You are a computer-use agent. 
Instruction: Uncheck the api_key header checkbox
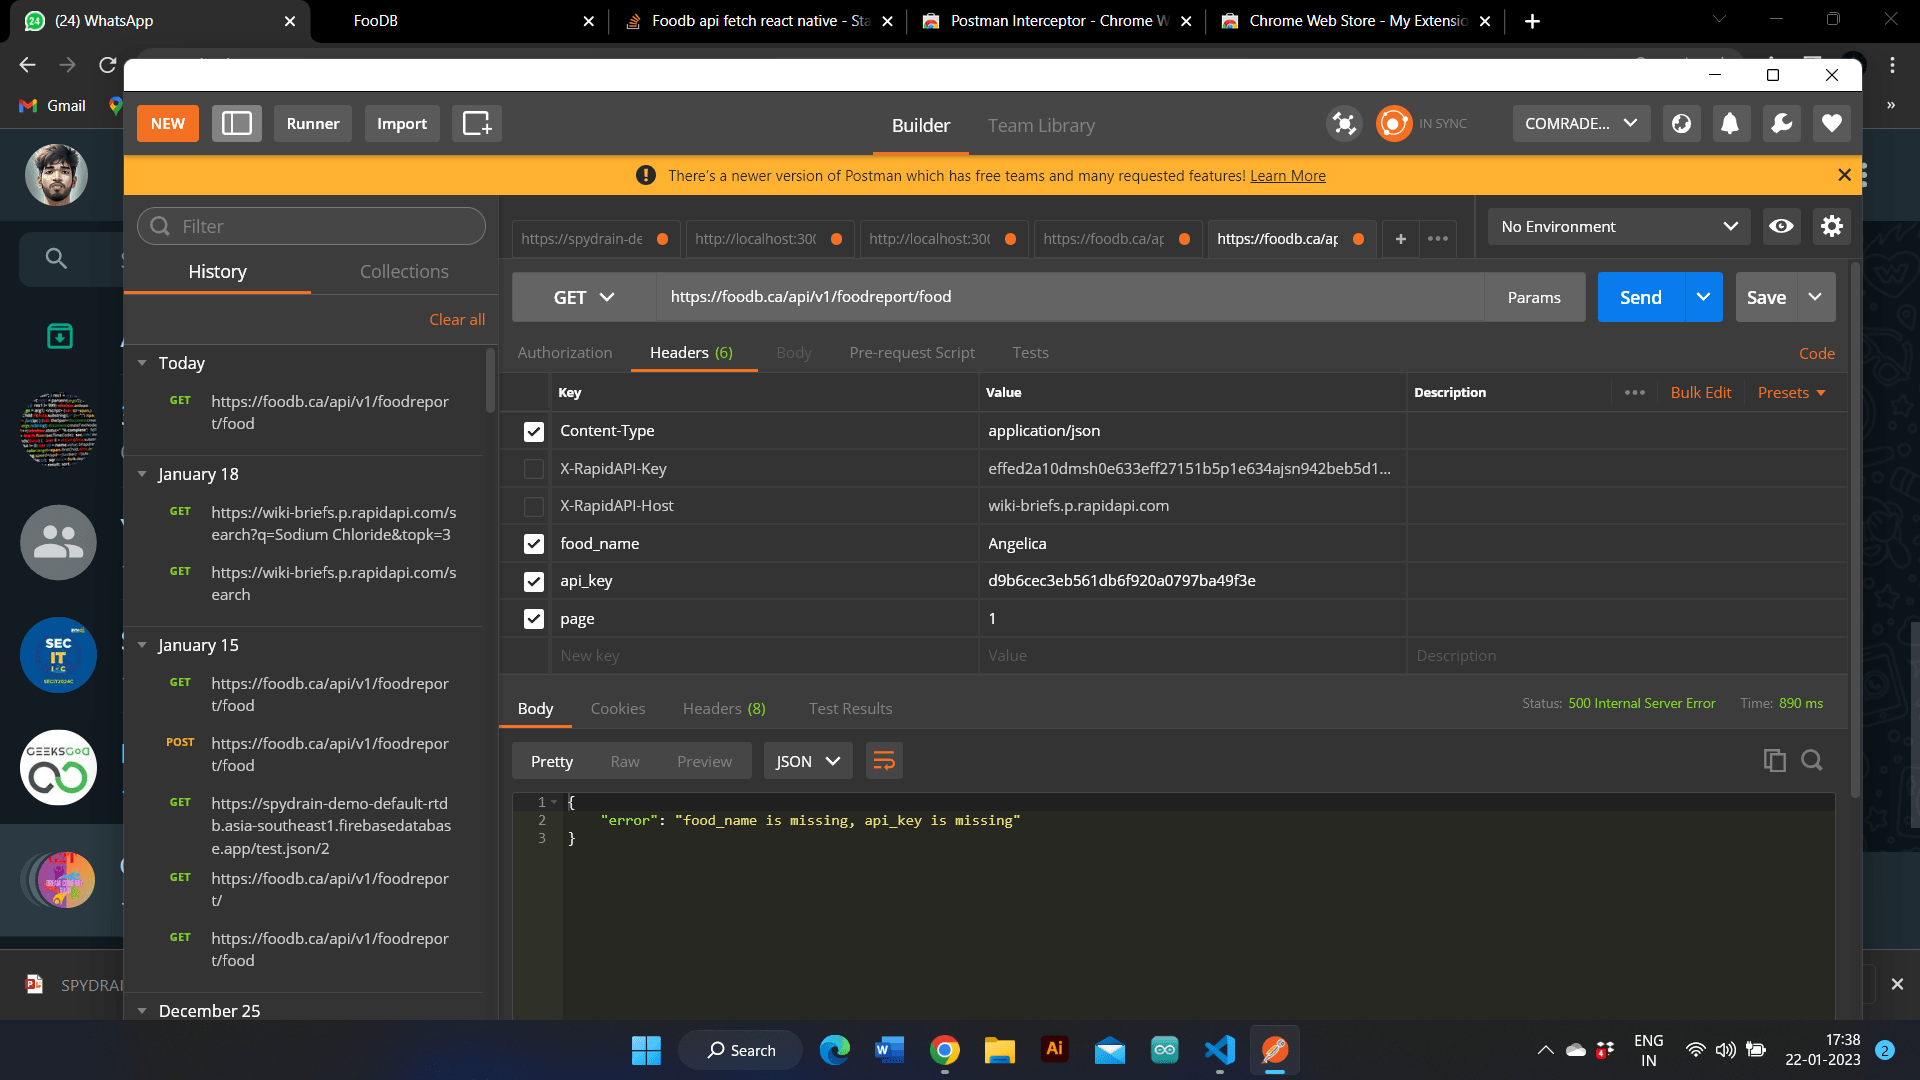click(x=534, y=581)
